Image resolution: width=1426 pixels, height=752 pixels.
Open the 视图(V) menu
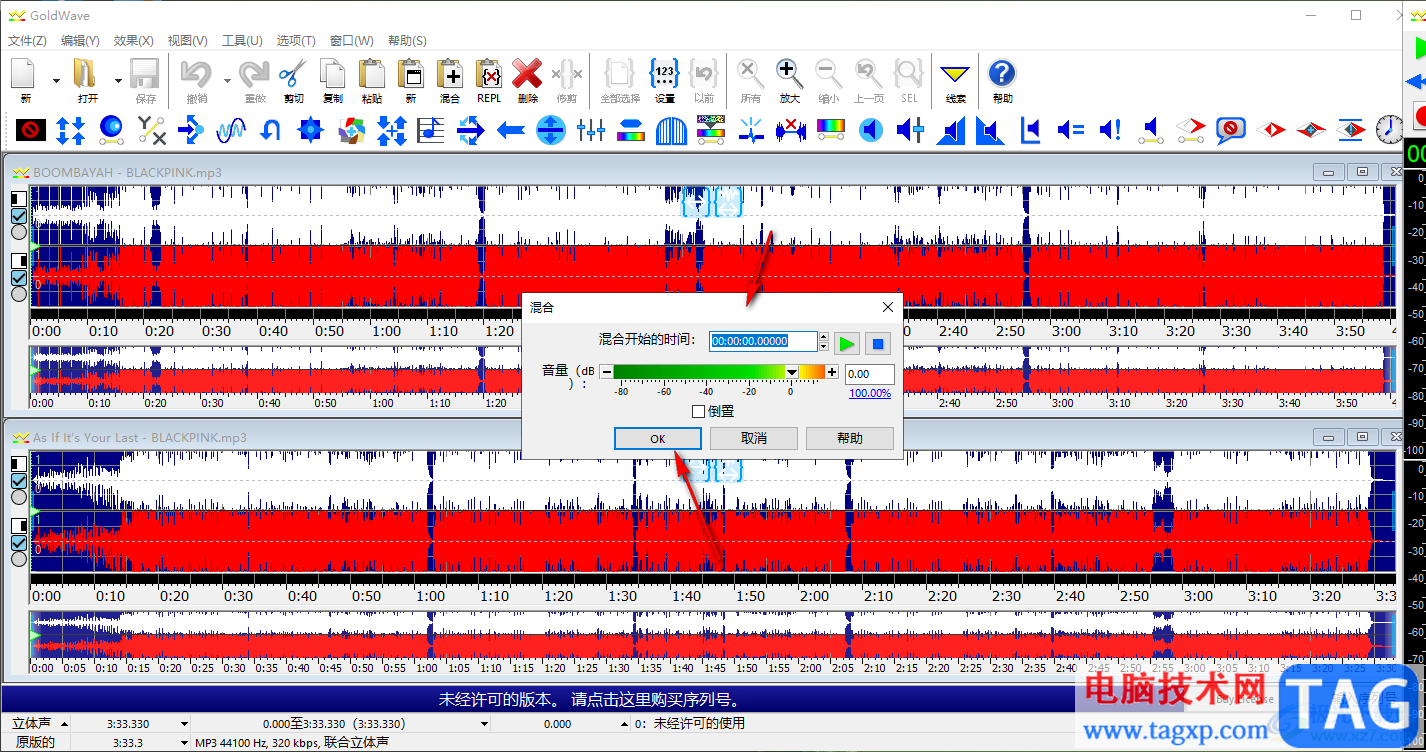click(x=187, y=41)
